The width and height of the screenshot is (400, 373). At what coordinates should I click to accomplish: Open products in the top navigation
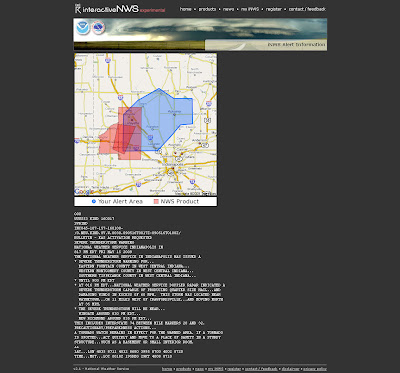(207, 9)
